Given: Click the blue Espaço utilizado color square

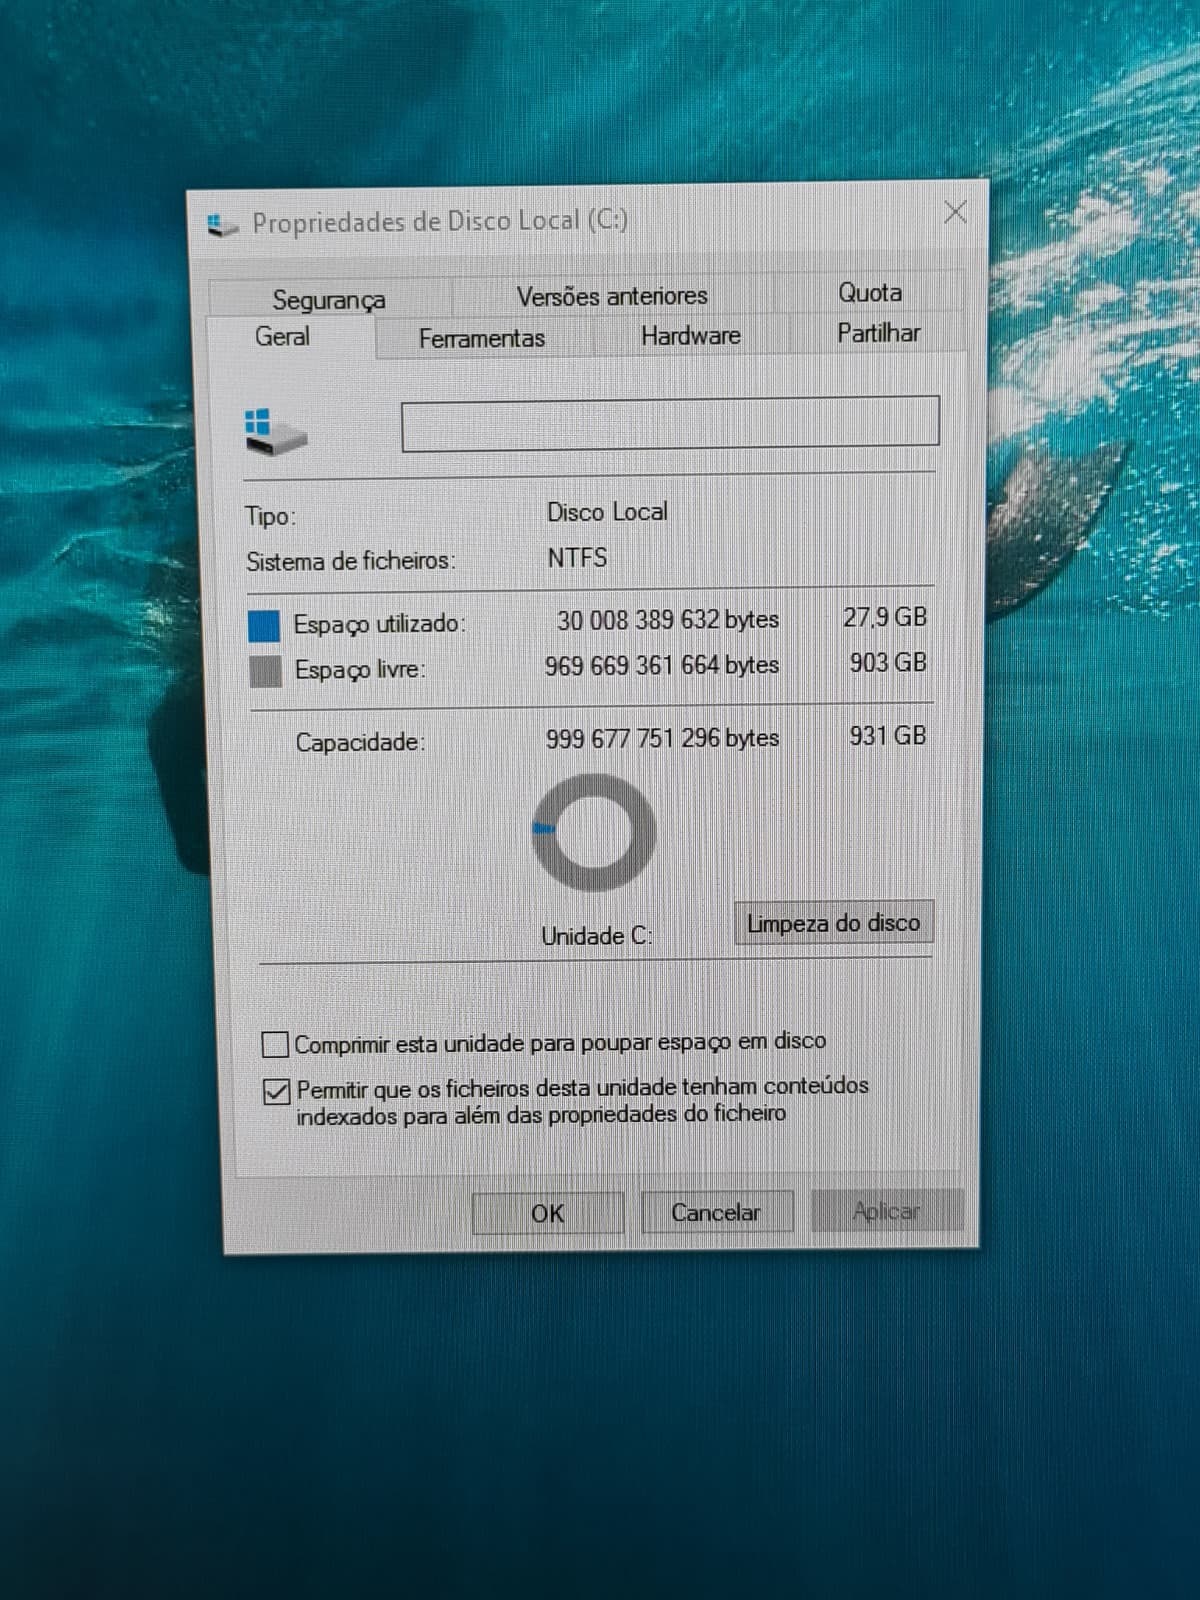Looking at the screenshot, I should (x=264, y=626).
